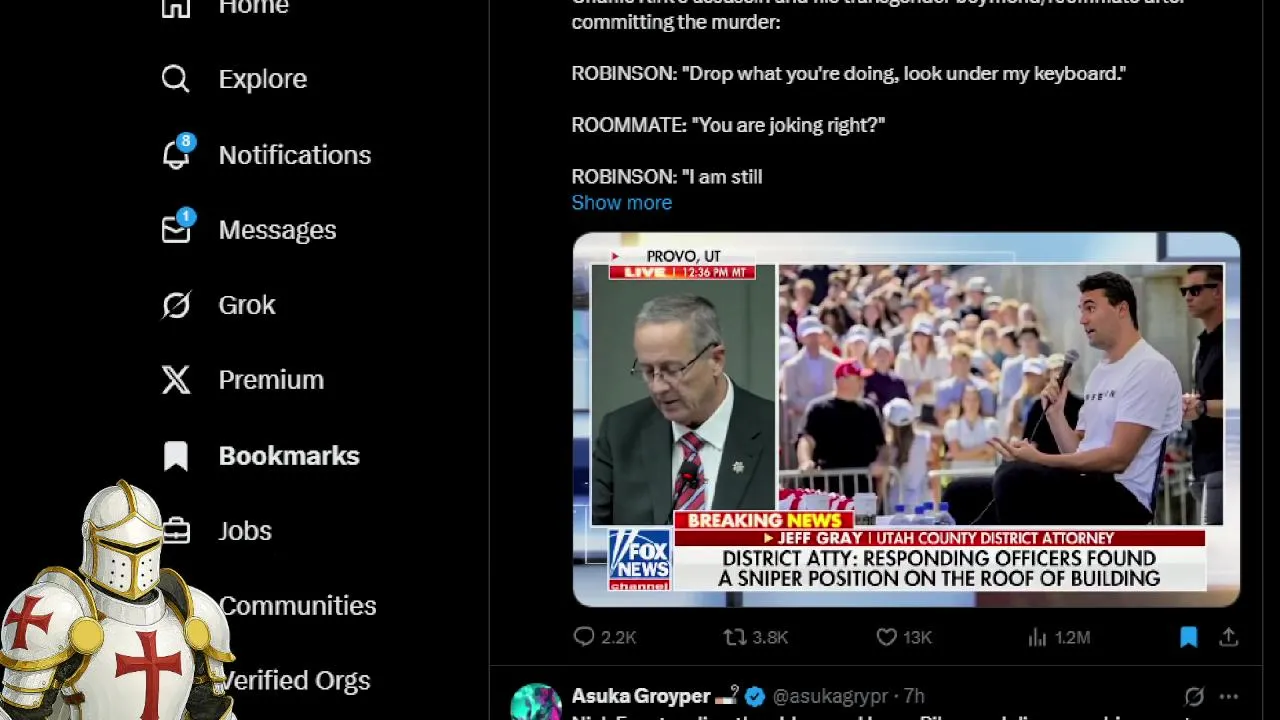
Task: Open the Fox News video thumbnail
Action: (x=906, y=419)
